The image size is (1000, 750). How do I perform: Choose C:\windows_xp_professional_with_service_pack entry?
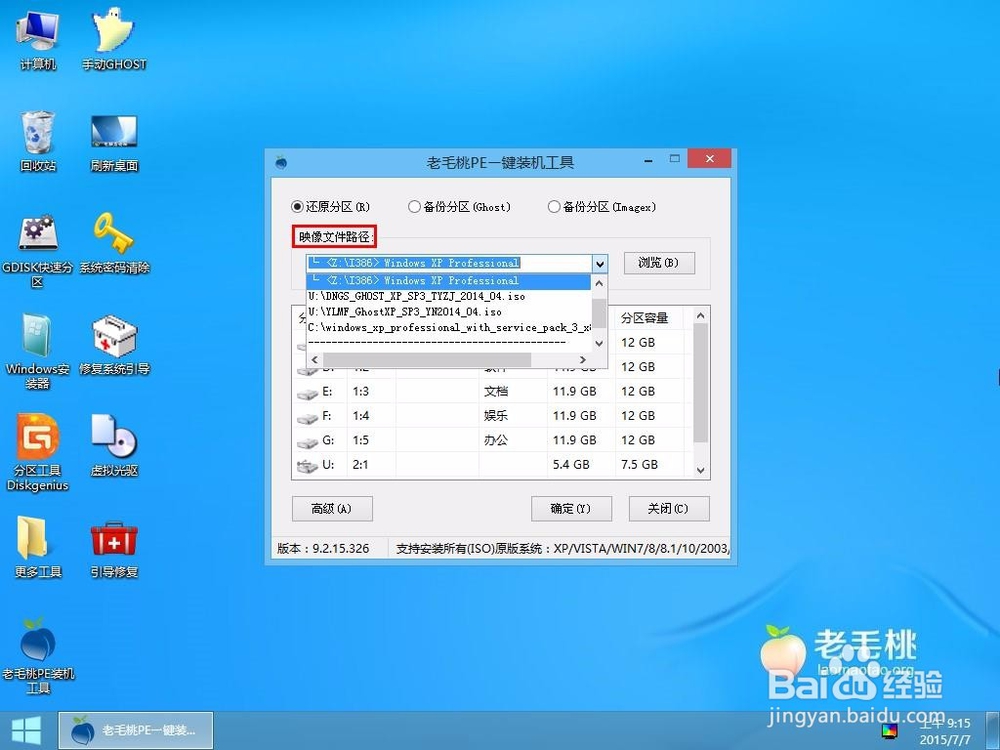pos(449,328)
